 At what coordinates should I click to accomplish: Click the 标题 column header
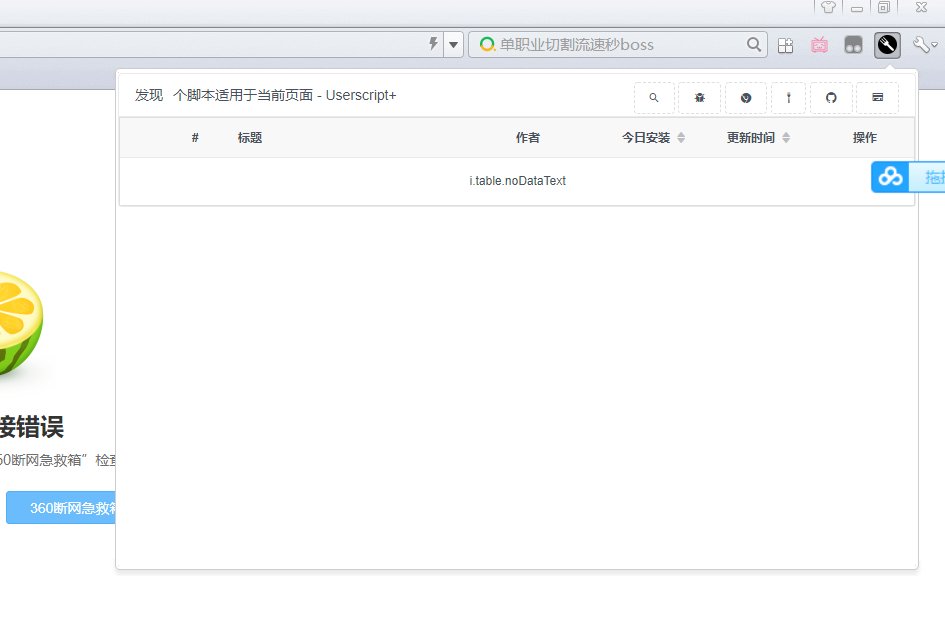pyautogui.click(x=250, y=137)
